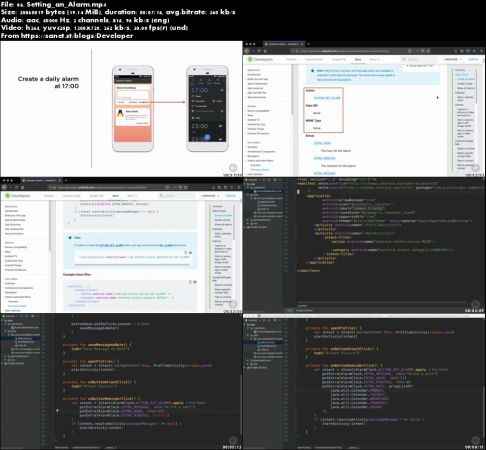Copy the uses-permission code snippet in the note box
Screen dimensions: 486x450
(186, 253)
